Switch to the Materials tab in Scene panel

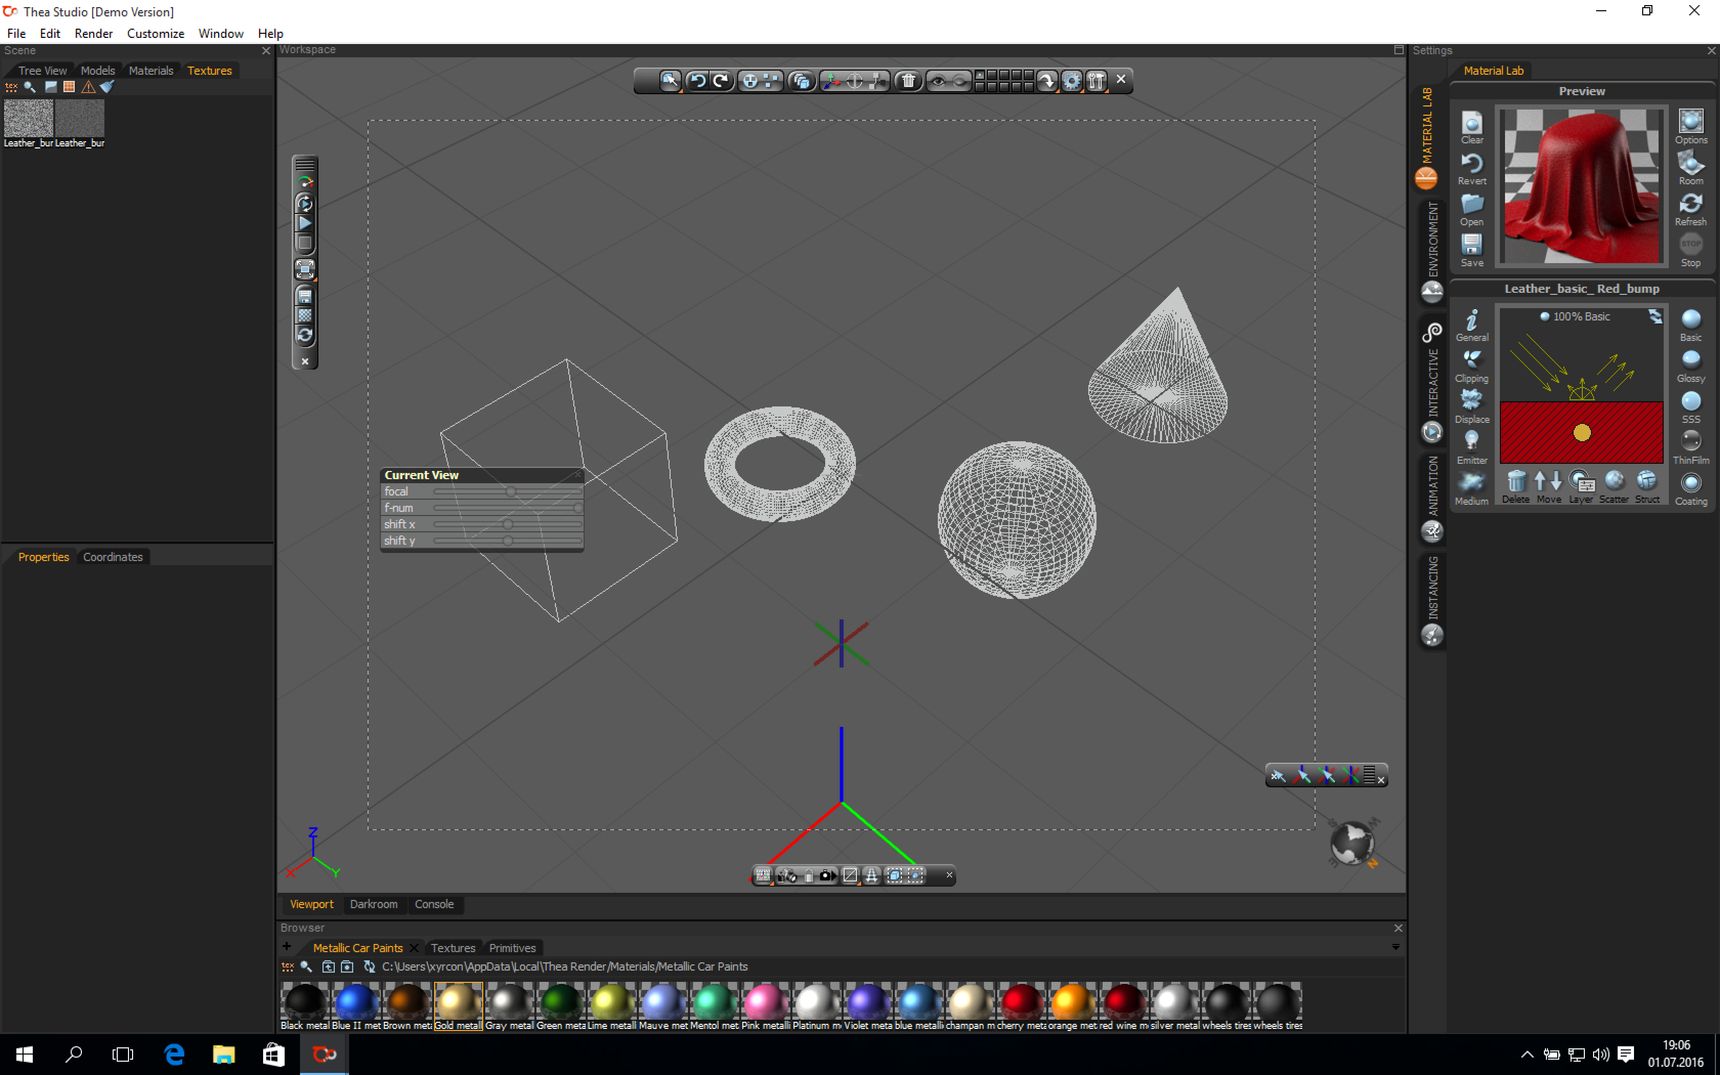click(x=151, y=71)
